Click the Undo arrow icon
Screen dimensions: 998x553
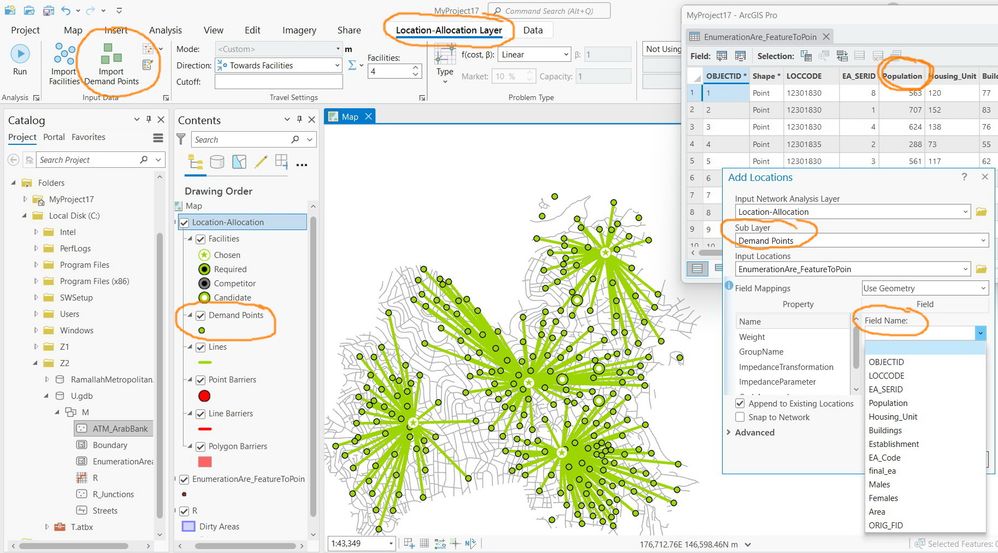(66, 11)
